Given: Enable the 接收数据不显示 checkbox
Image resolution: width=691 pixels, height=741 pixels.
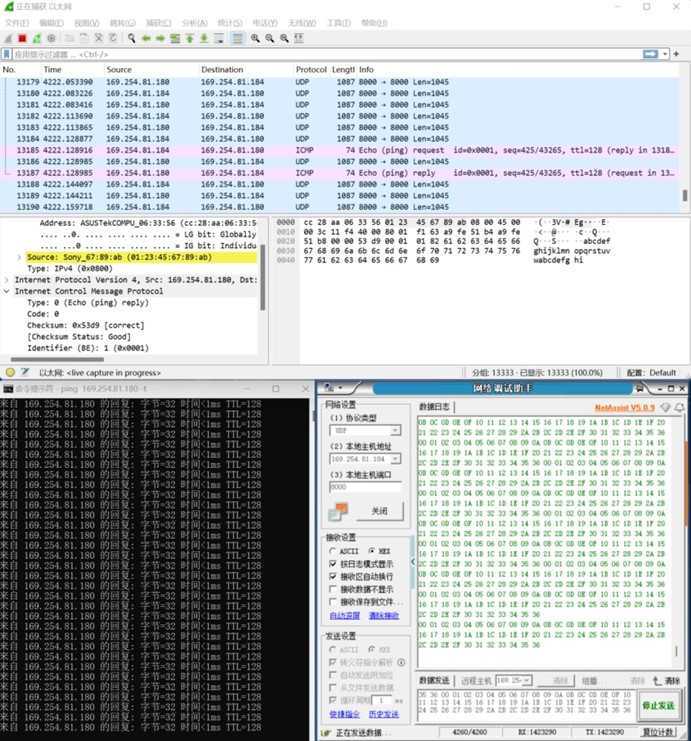Looking at the screenshot, I should pyautogui.click(x=333, y=589).
